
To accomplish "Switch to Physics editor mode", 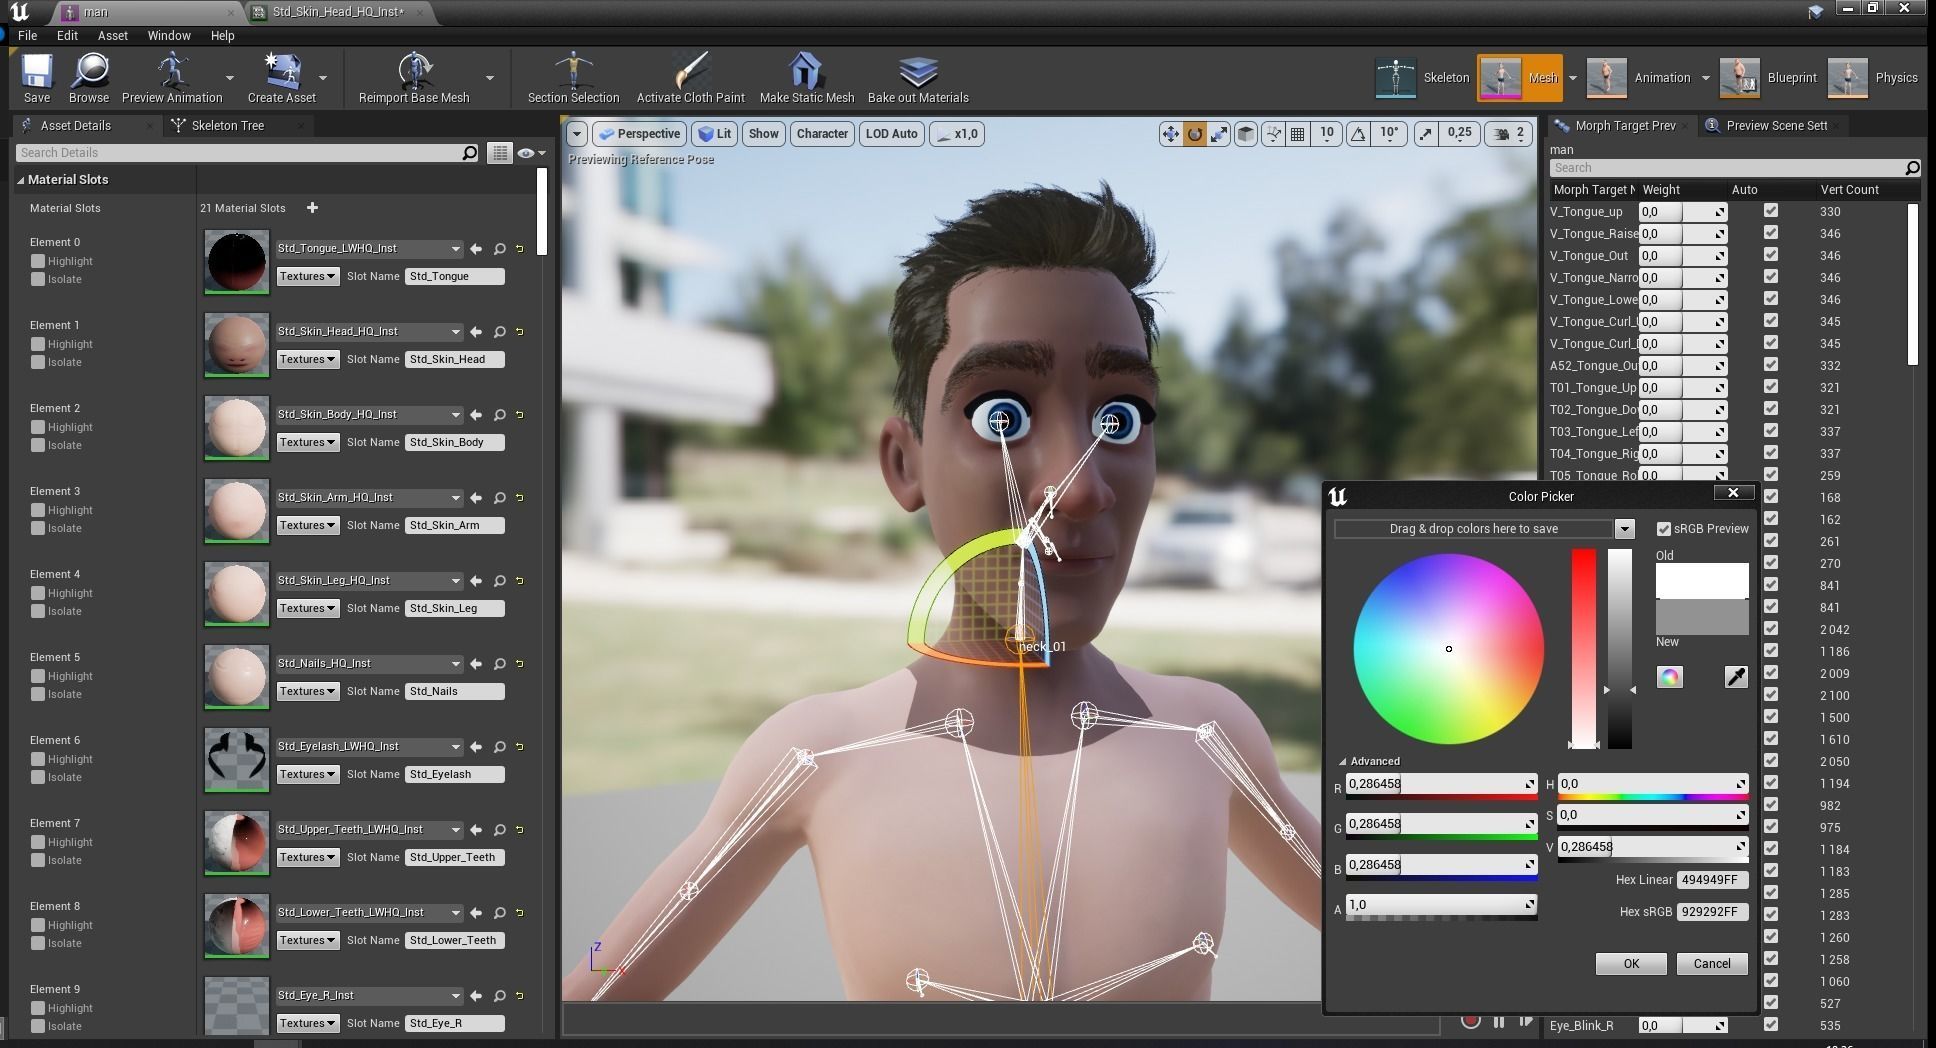I will [x=1872, y=78].
